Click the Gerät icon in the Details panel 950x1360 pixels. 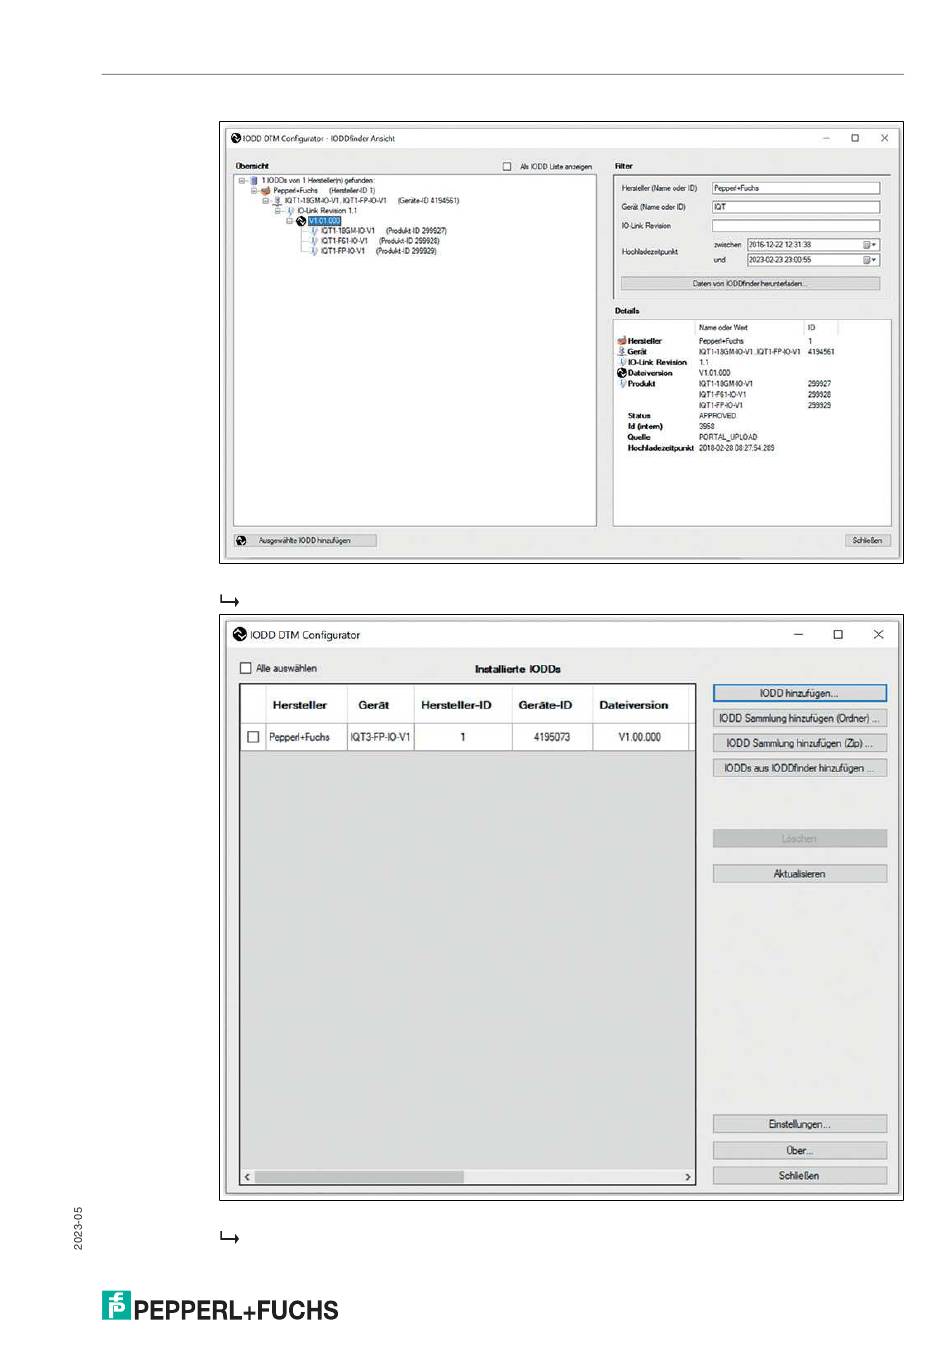tap(621, 352)
